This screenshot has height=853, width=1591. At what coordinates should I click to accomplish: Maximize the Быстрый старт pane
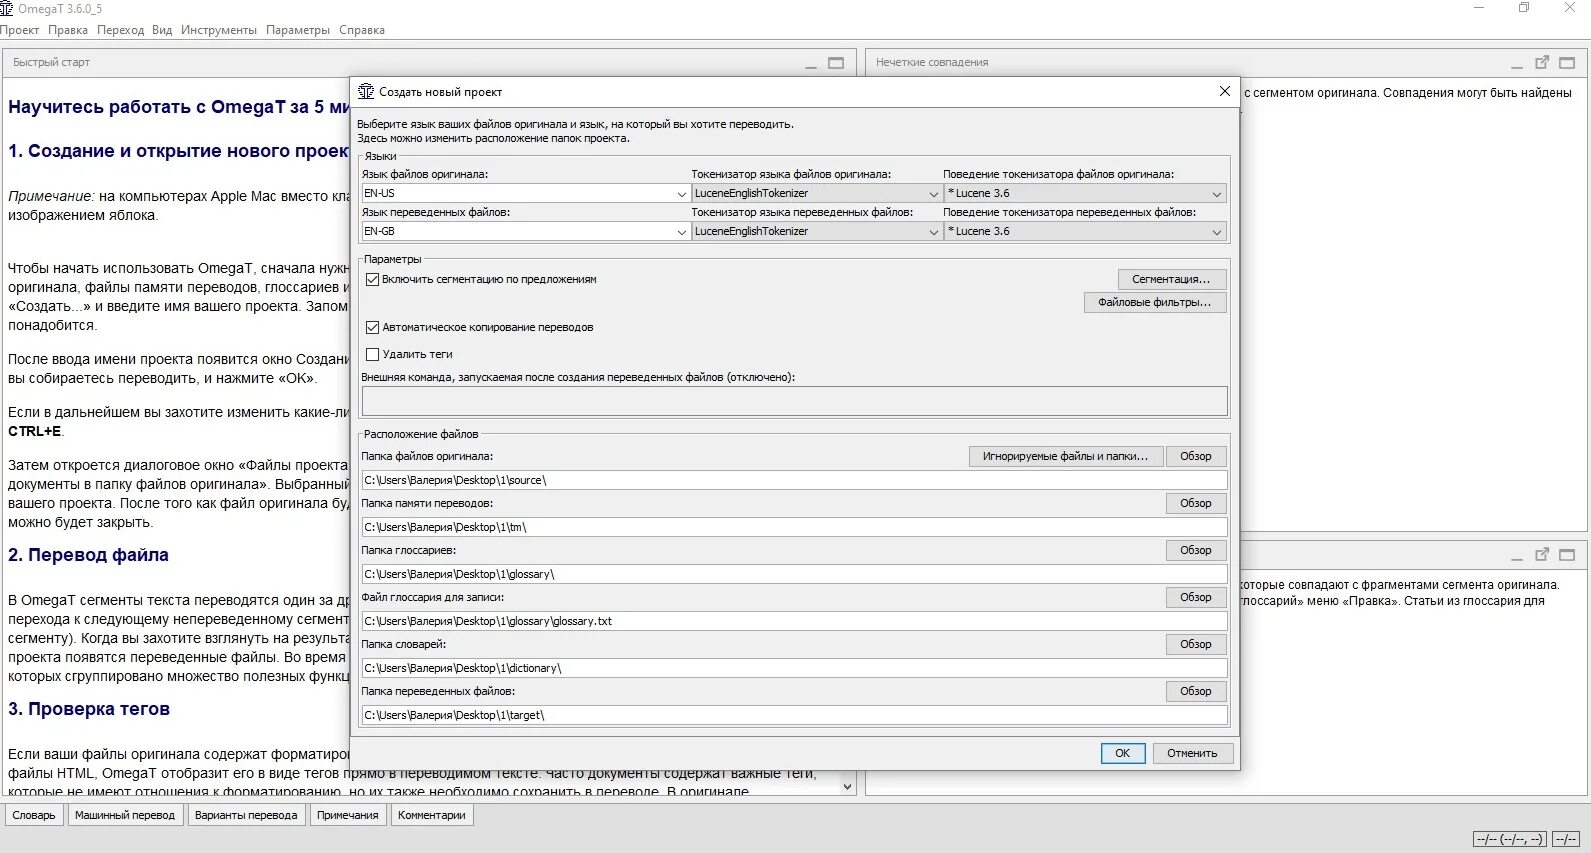coord(836,63)
